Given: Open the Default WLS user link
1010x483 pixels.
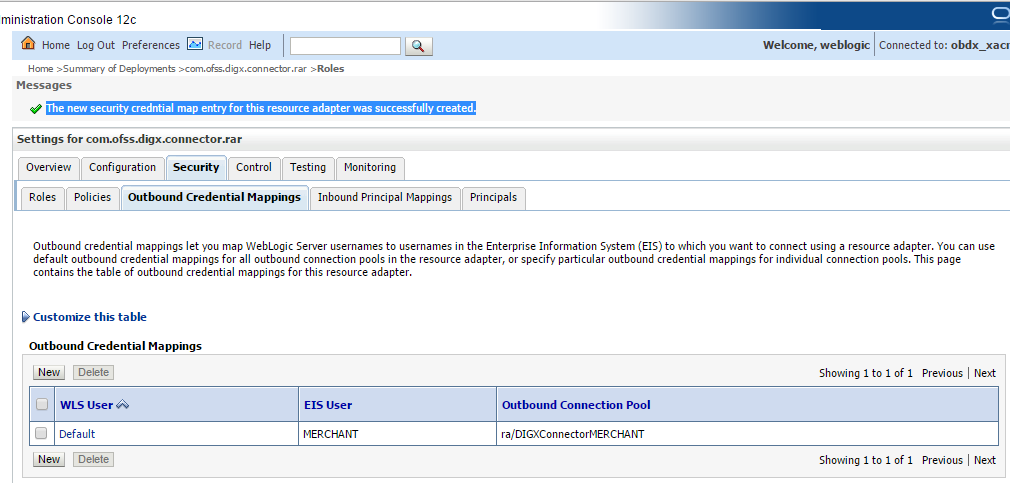Looking at the screenshot, I should point(77,434).
